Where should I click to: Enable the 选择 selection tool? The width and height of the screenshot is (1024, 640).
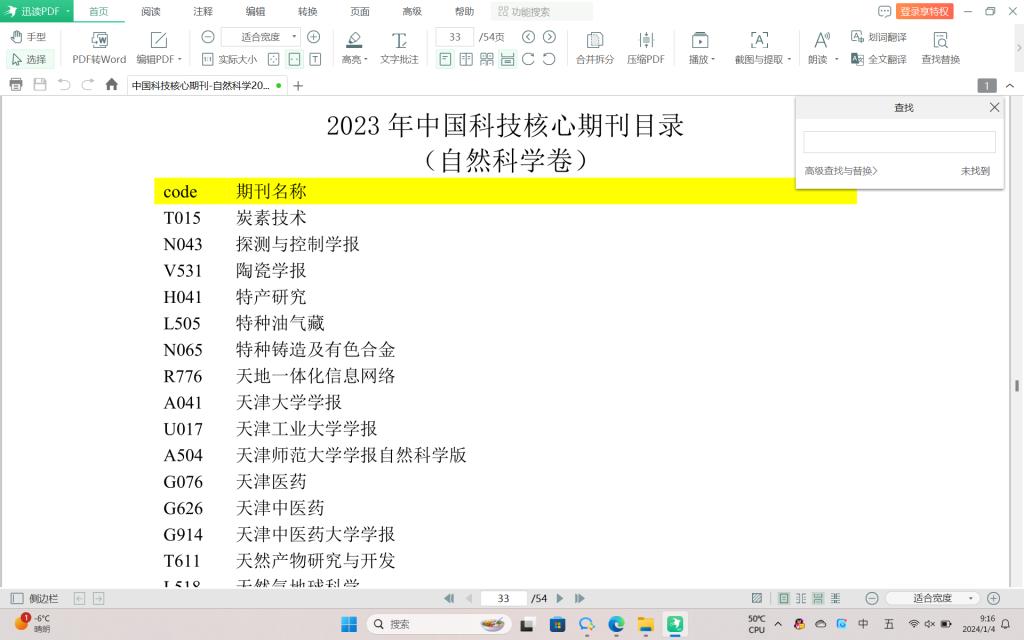(x=28, y=59)
